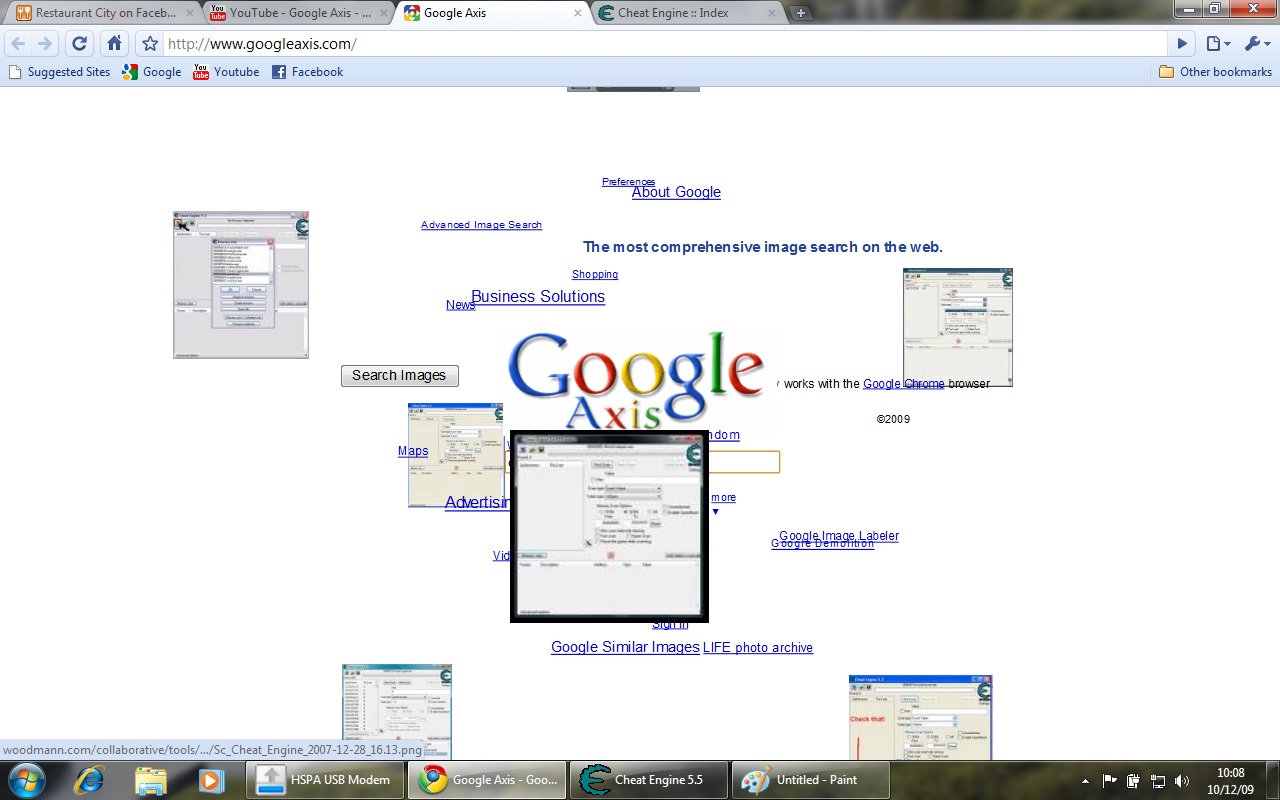Launch Internet Explorer from the taskbar
Screen dimensions: 1280x800
click(89, 780)
